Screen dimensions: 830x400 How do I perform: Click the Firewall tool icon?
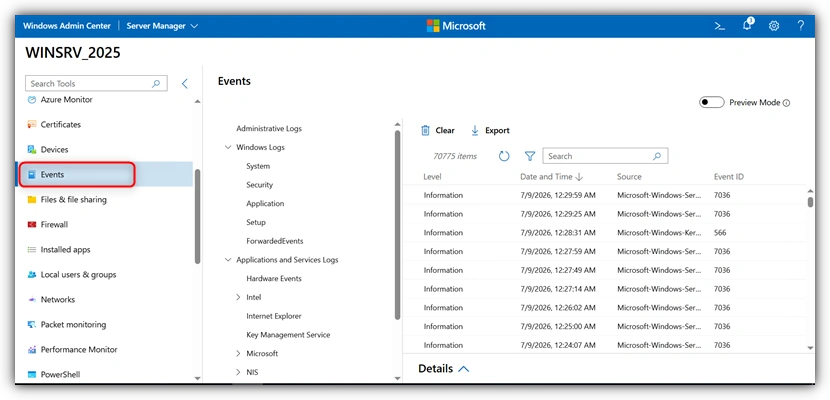click(x=32, y=224)
